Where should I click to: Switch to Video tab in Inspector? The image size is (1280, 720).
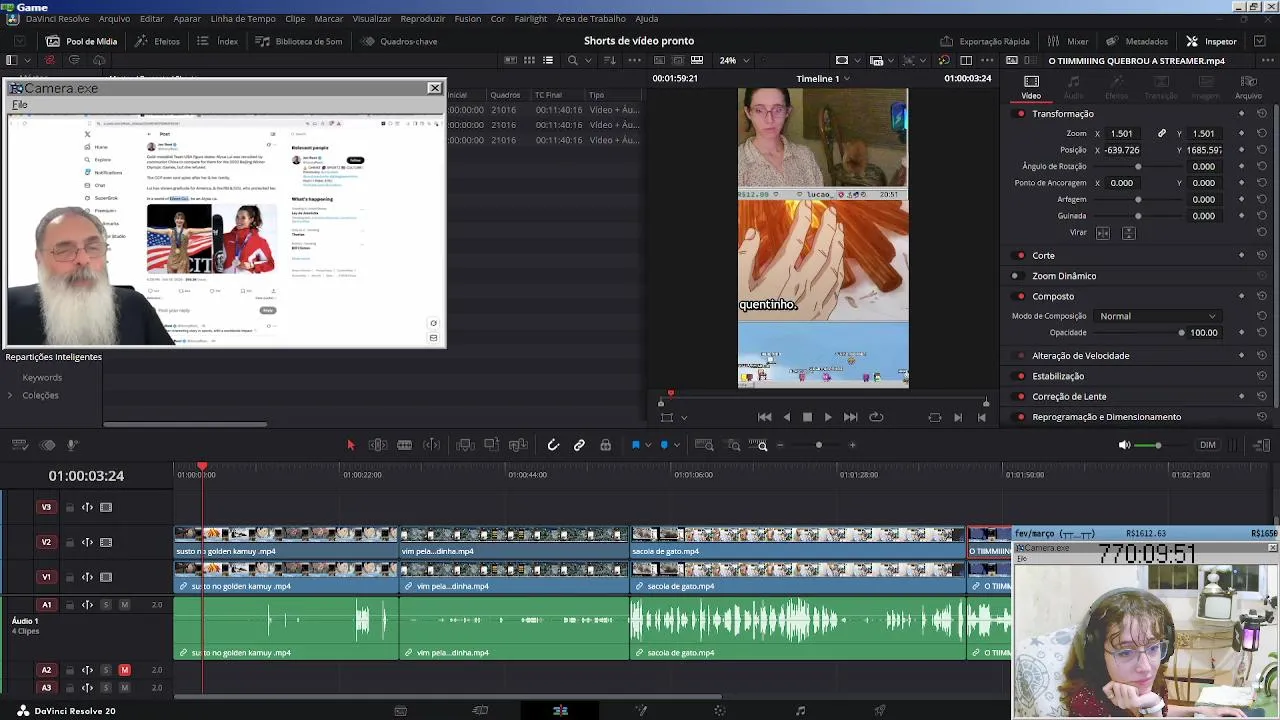click(1031, 87)
